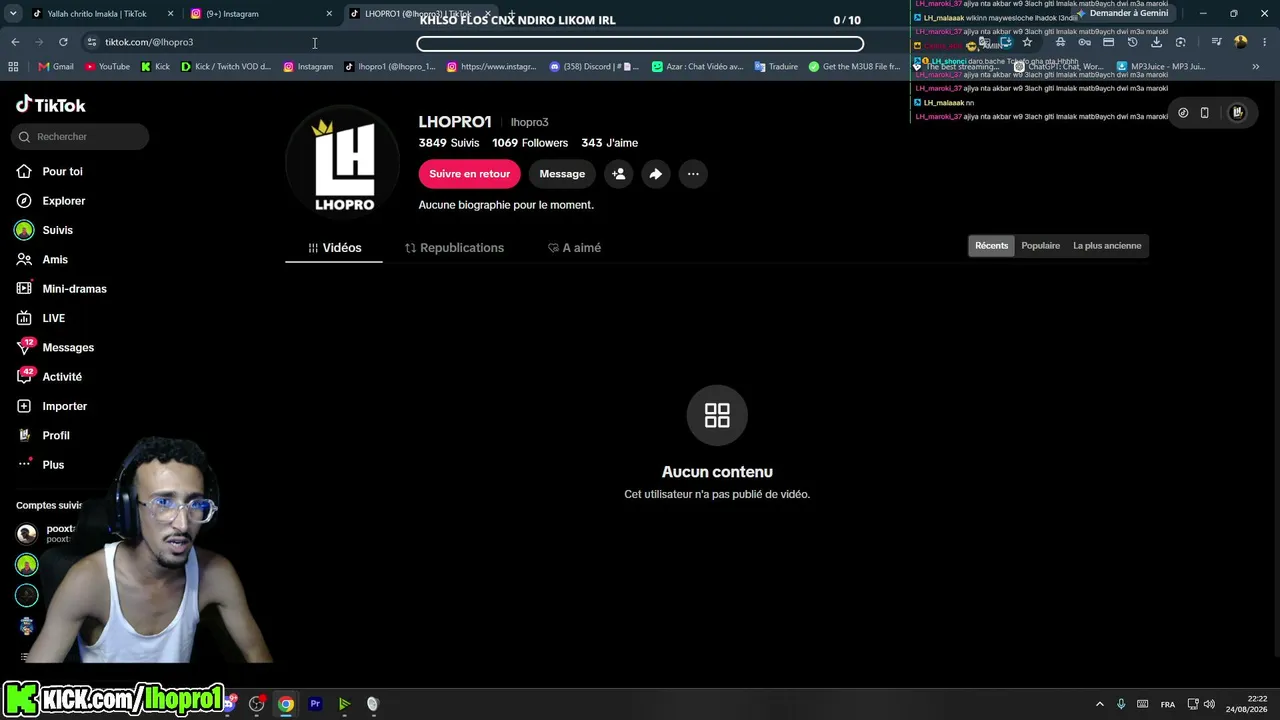This screenshot has height=720, width=1280.
Task: Open the YouTube bookmark
Action: [107, 67]
